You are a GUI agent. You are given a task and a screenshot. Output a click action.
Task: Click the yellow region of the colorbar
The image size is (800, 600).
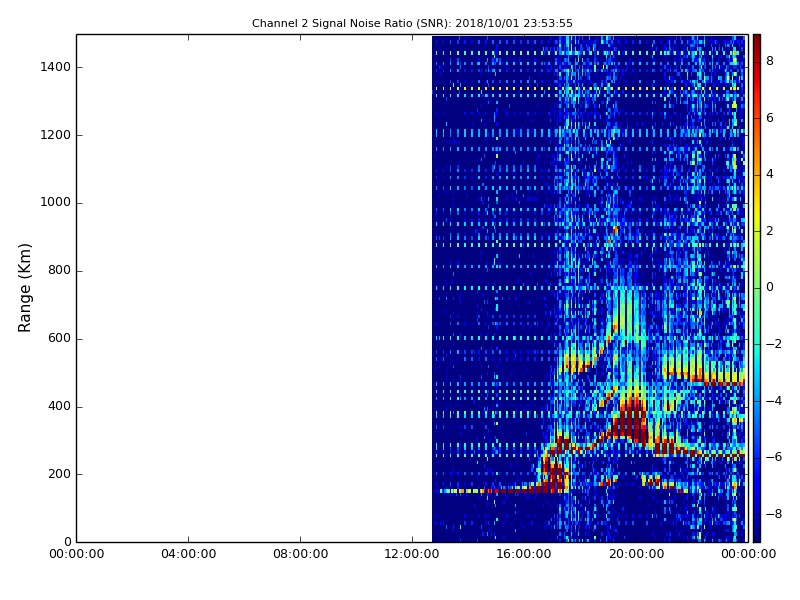(x=757, y=214)
